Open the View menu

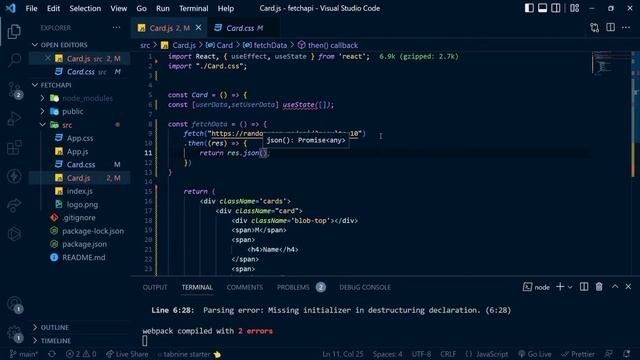(118, 8)
